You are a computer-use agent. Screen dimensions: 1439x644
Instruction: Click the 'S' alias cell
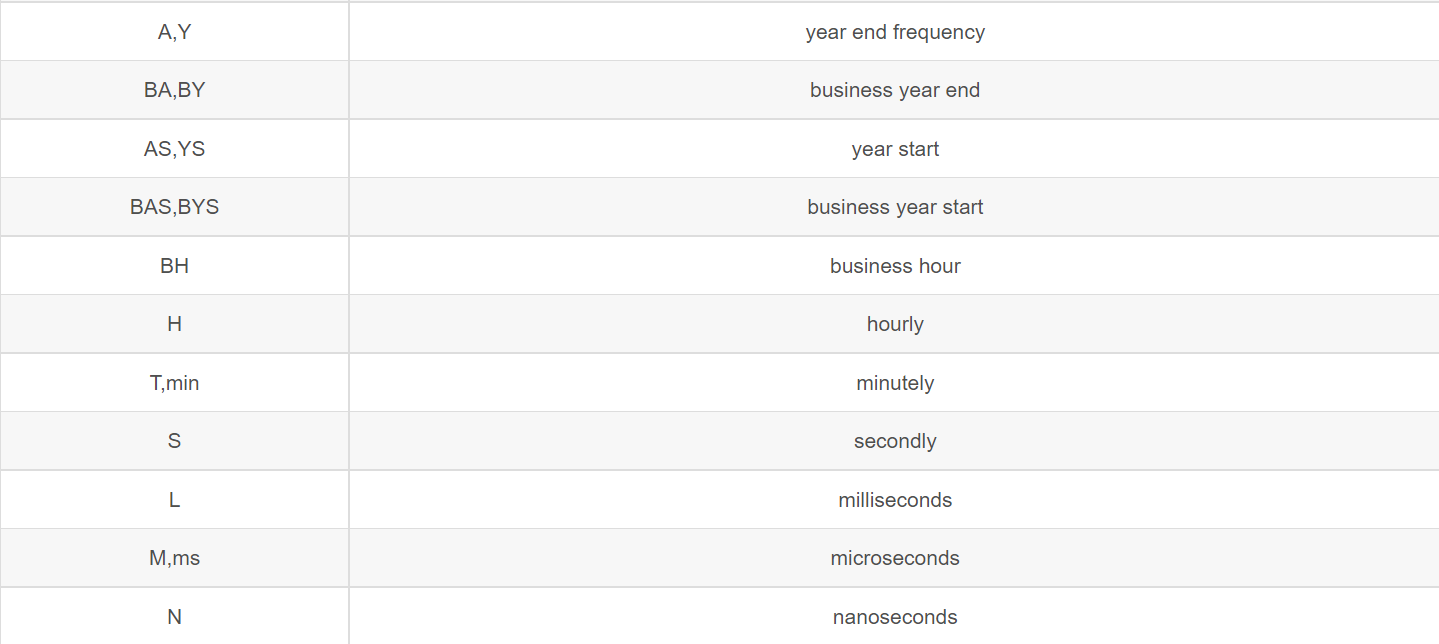[x=174, y=441]
